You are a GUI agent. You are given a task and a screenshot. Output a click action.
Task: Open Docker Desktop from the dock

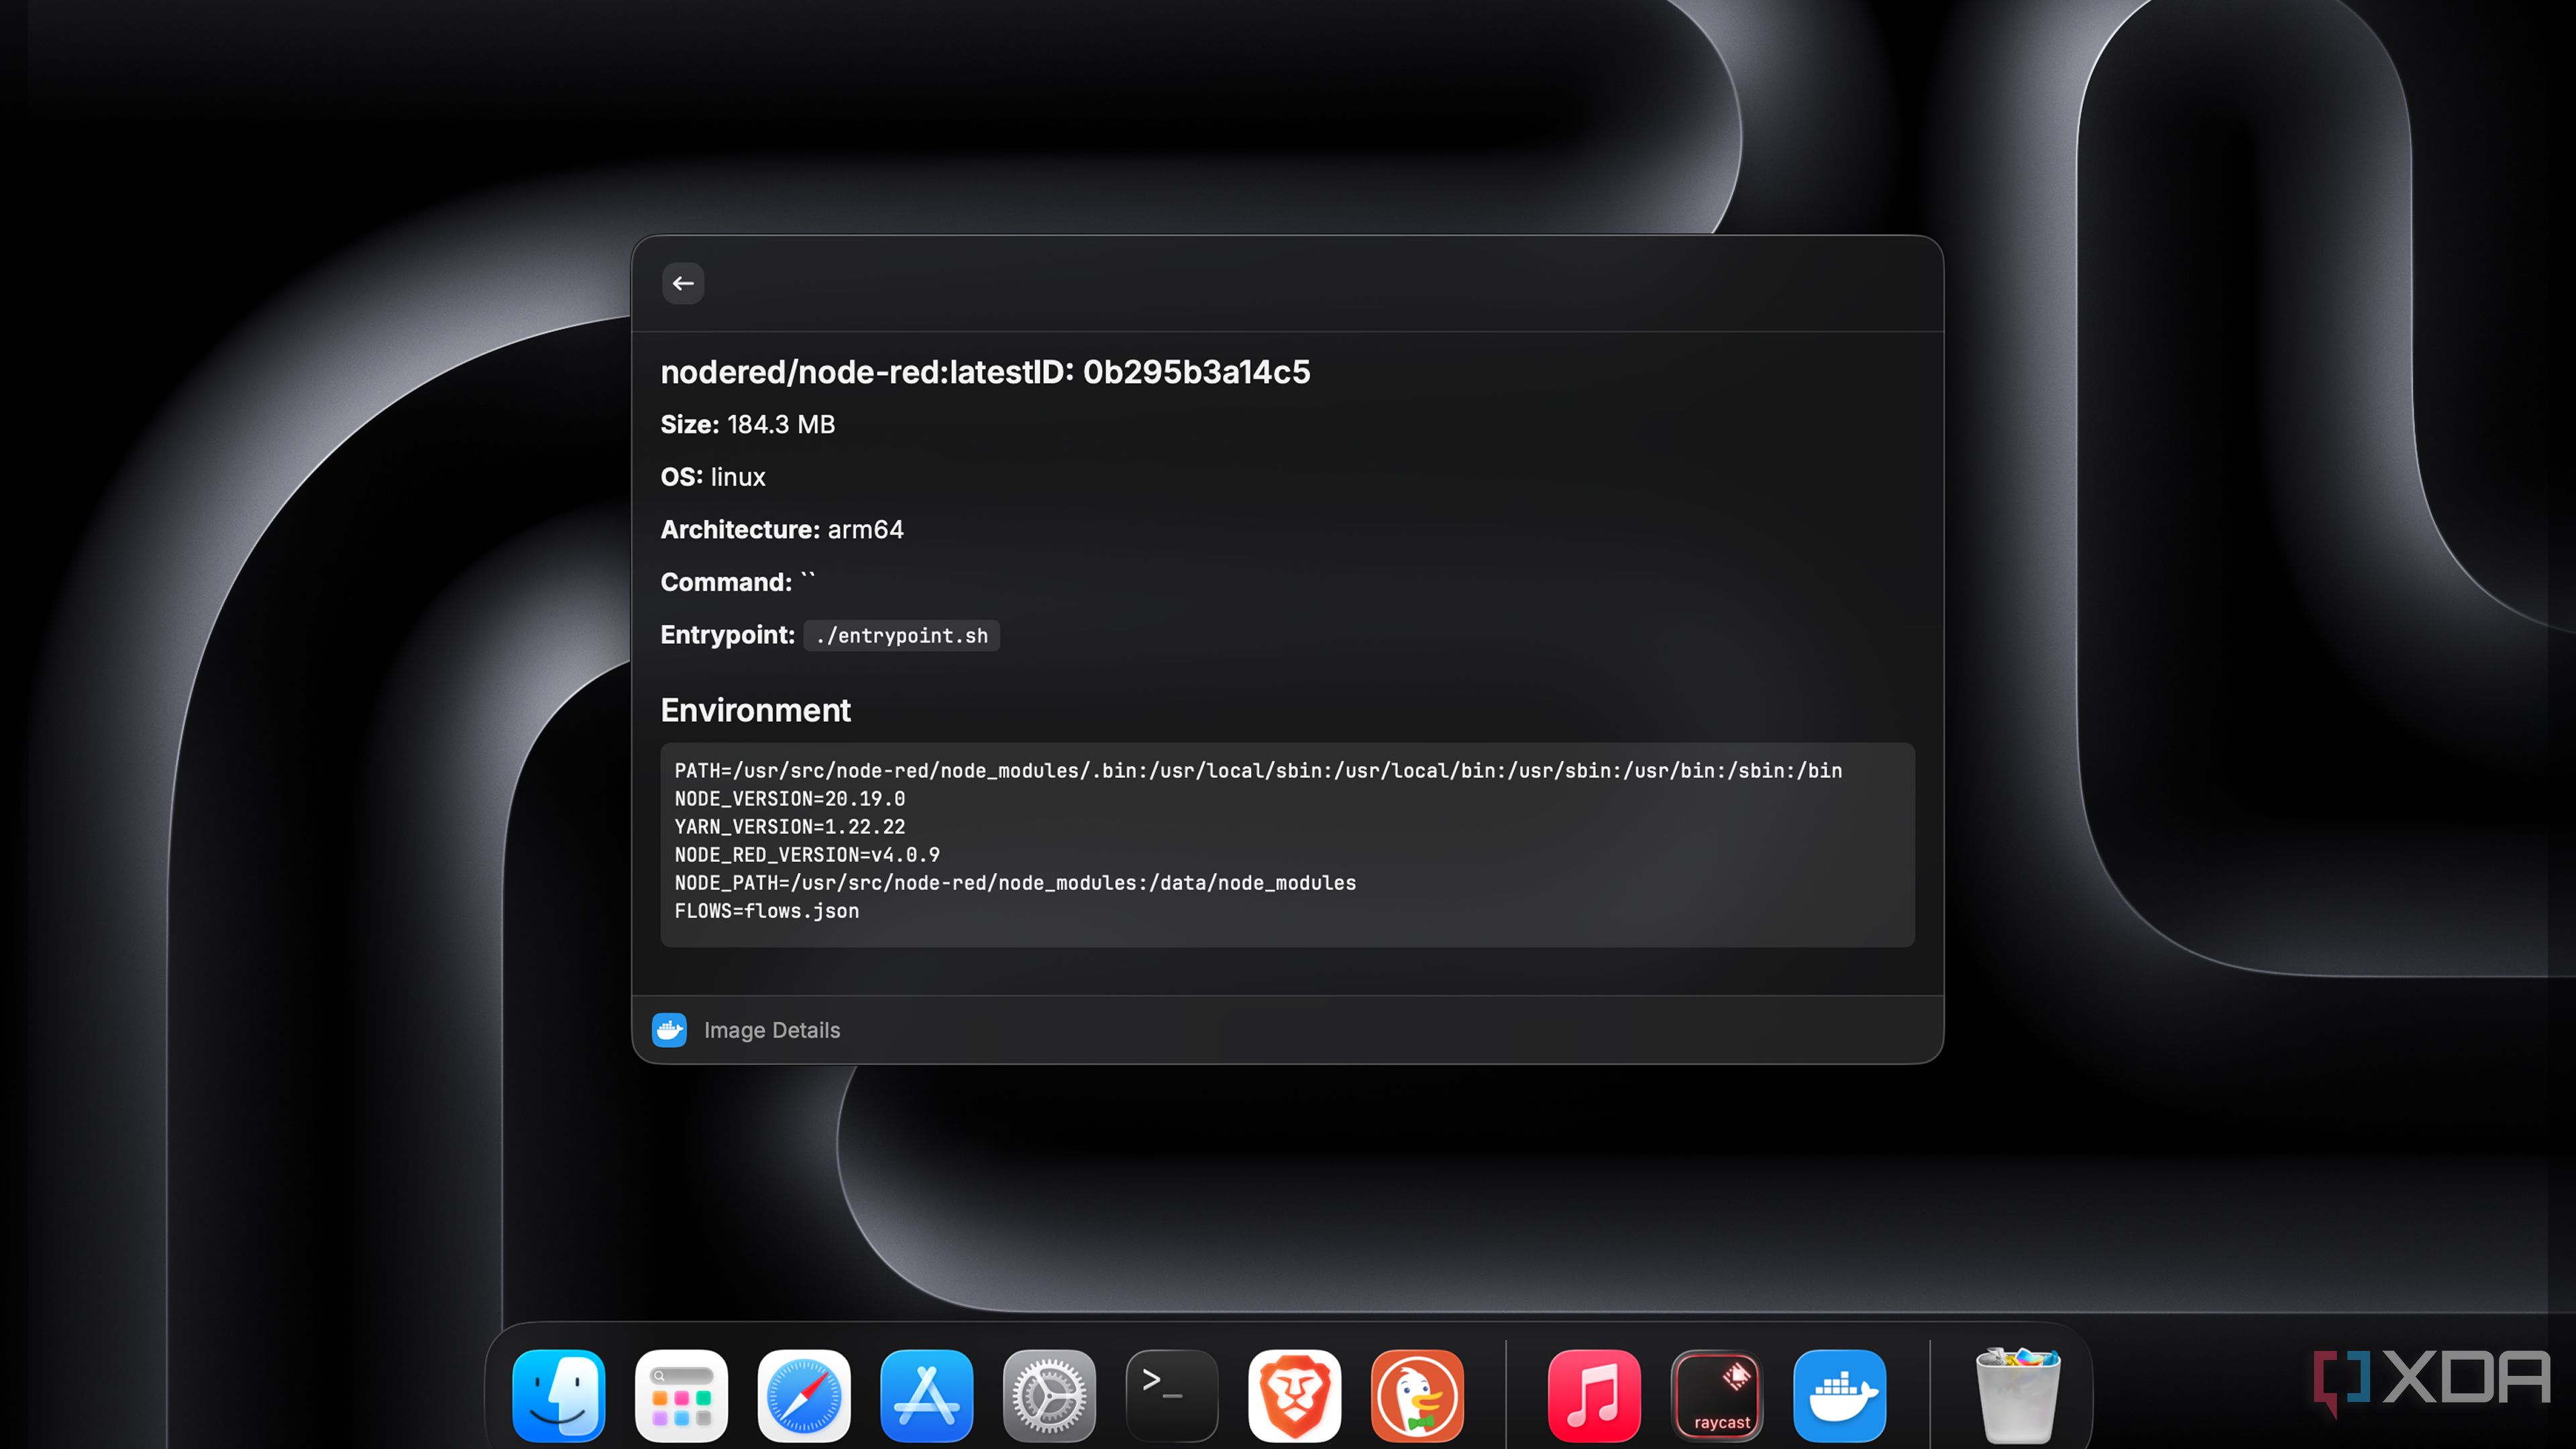[1840, 1395]
